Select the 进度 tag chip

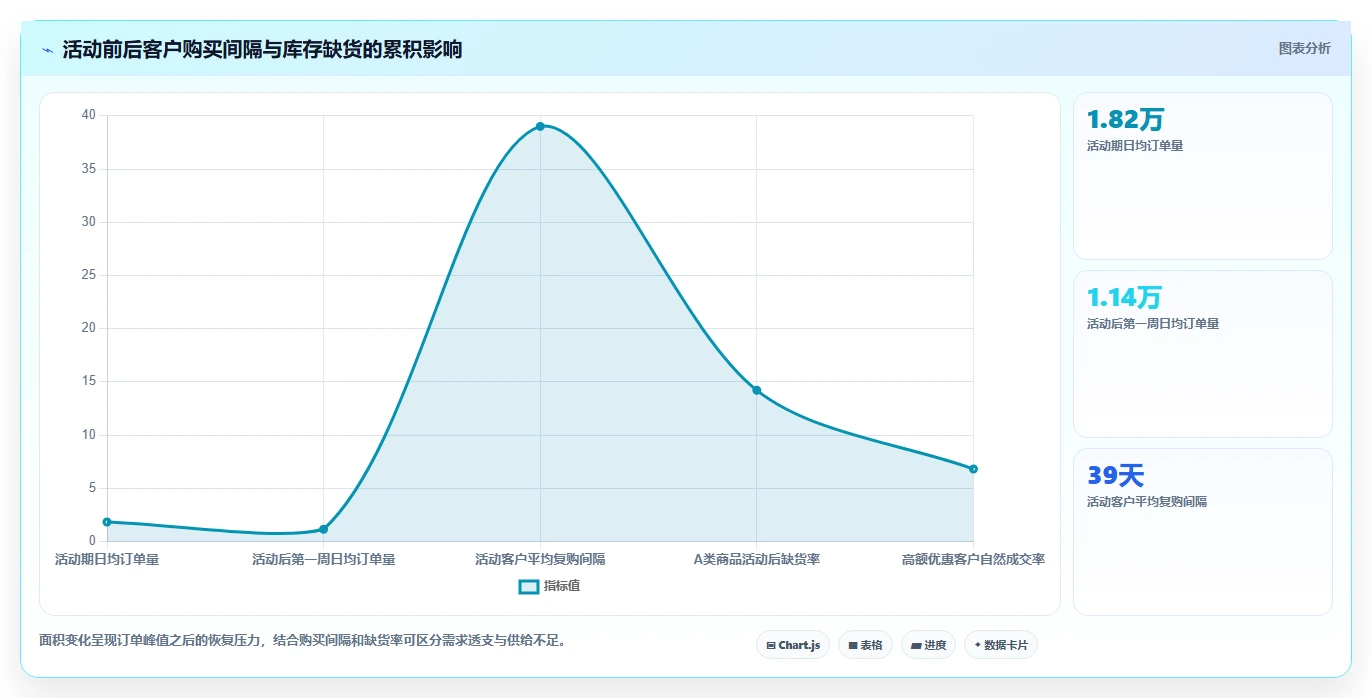point(928,645)
